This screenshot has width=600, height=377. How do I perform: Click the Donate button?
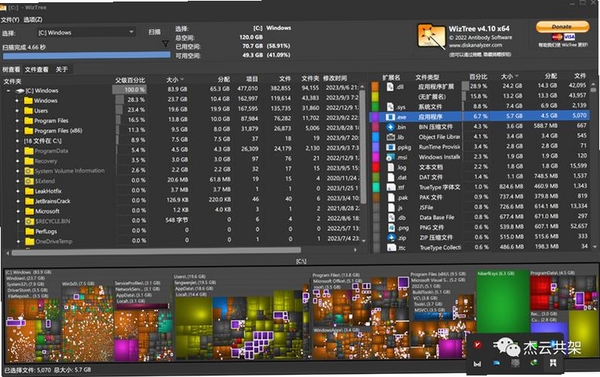[x=562, y=26]
